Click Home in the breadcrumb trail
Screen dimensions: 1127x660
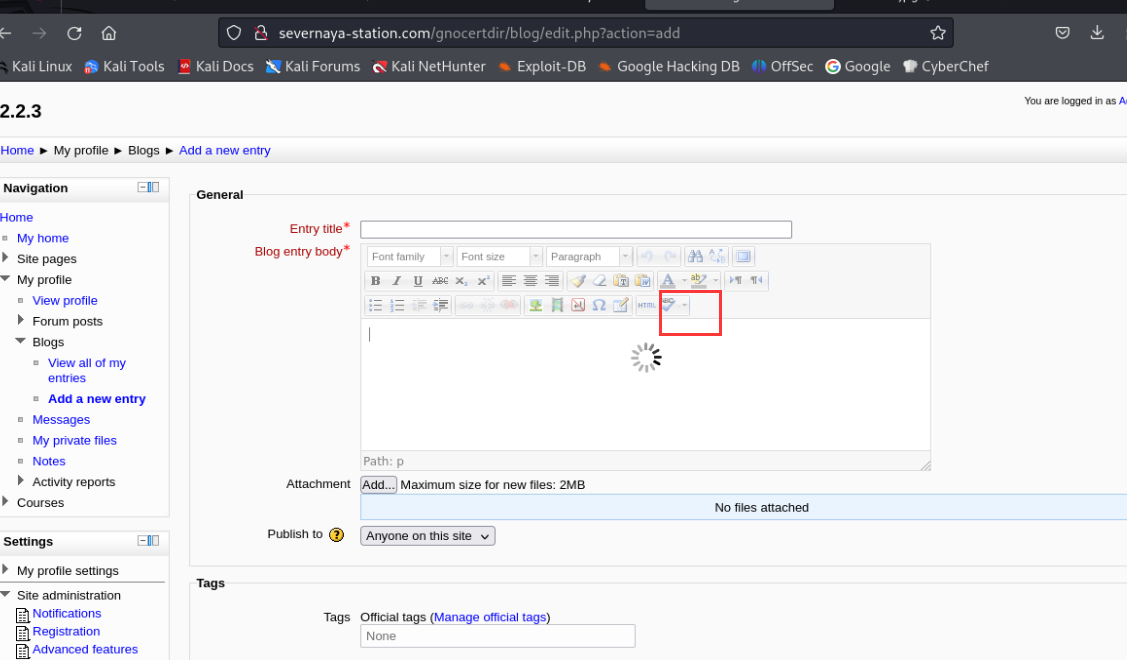[x=17, y=150]
